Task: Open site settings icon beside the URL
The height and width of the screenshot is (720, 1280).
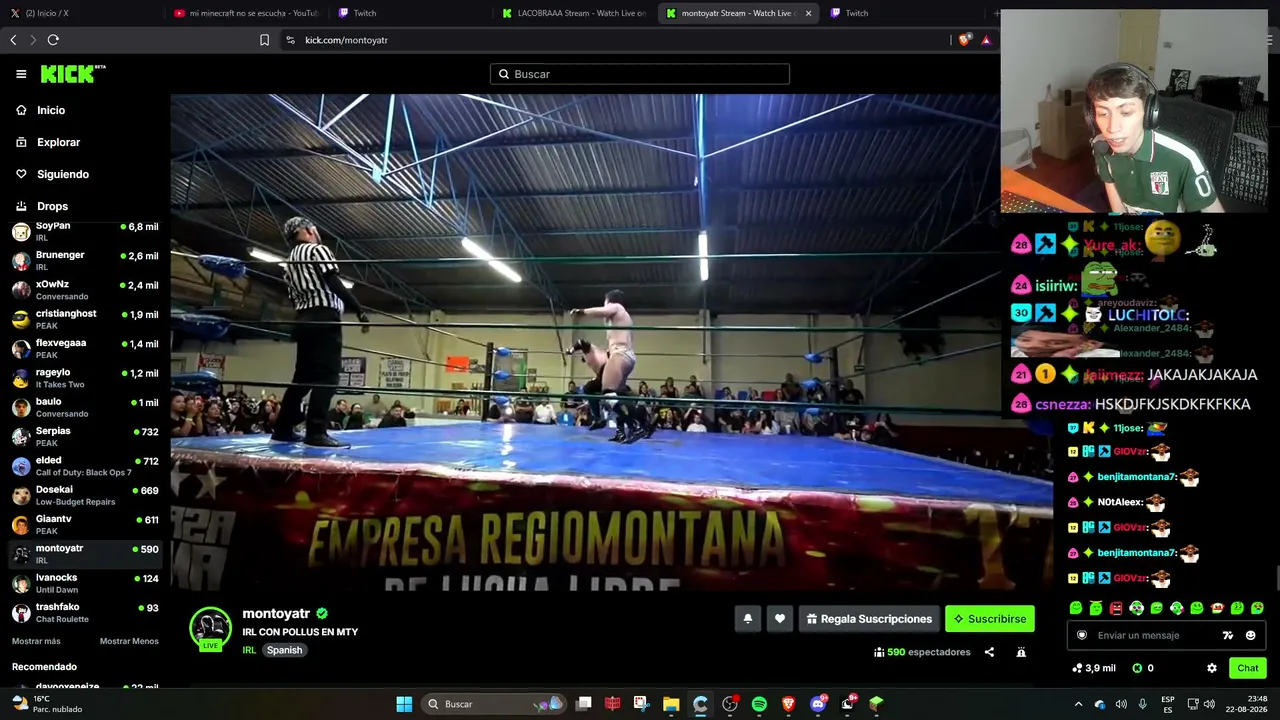Action: (290, 40)
